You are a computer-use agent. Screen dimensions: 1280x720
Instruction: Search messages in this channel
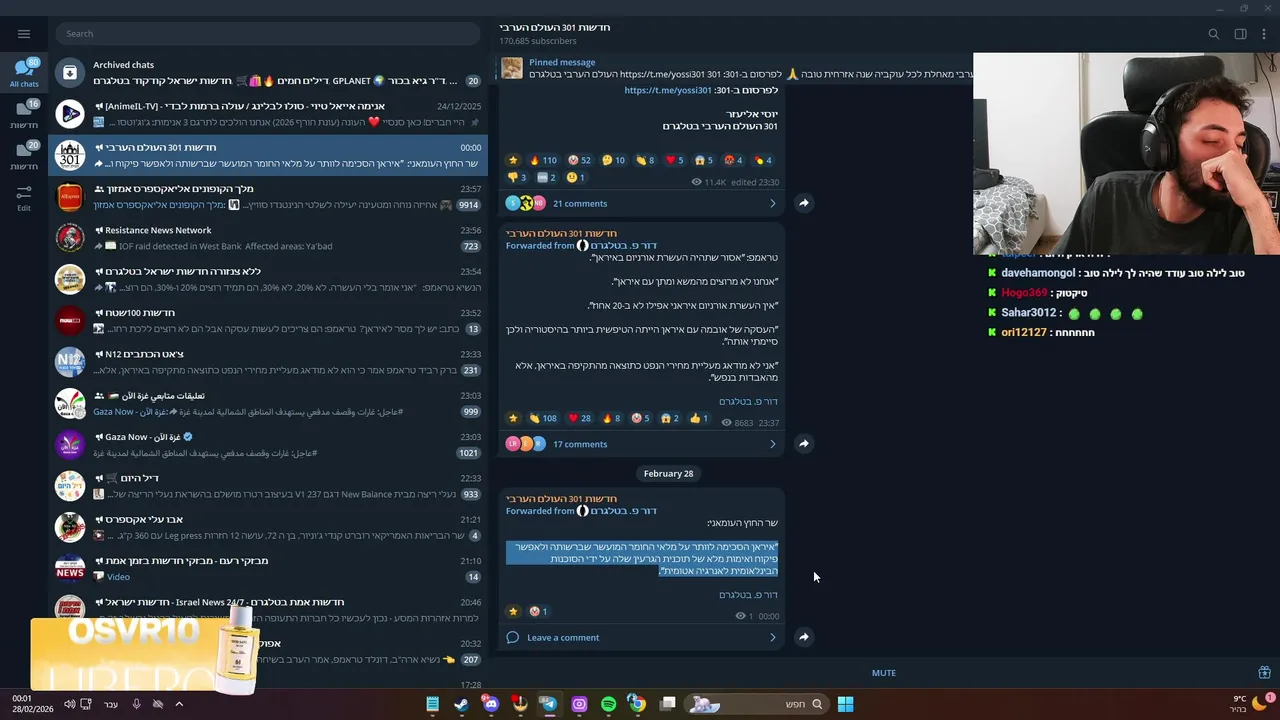pyautogui.click(x=1214, y=34)
